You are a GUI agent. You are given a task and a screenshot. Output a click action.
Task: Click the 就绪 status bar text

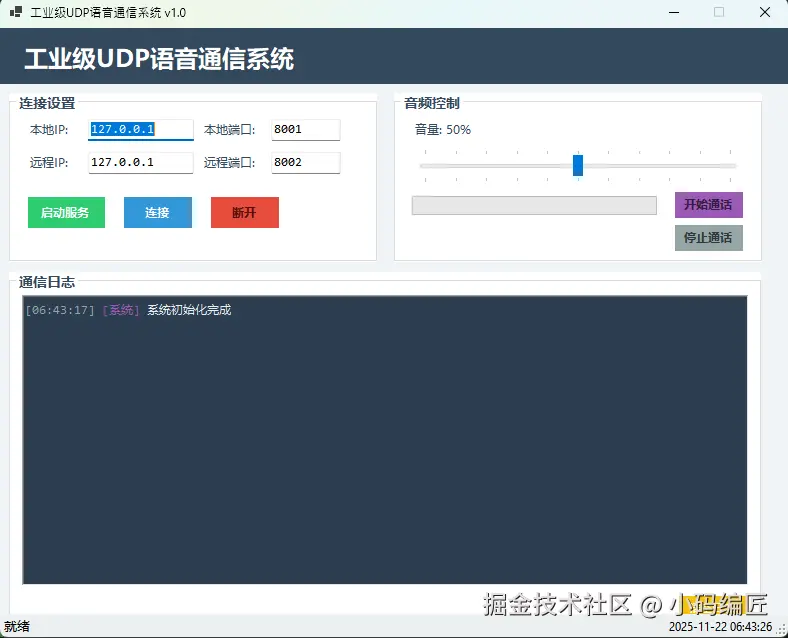[17, 626]
